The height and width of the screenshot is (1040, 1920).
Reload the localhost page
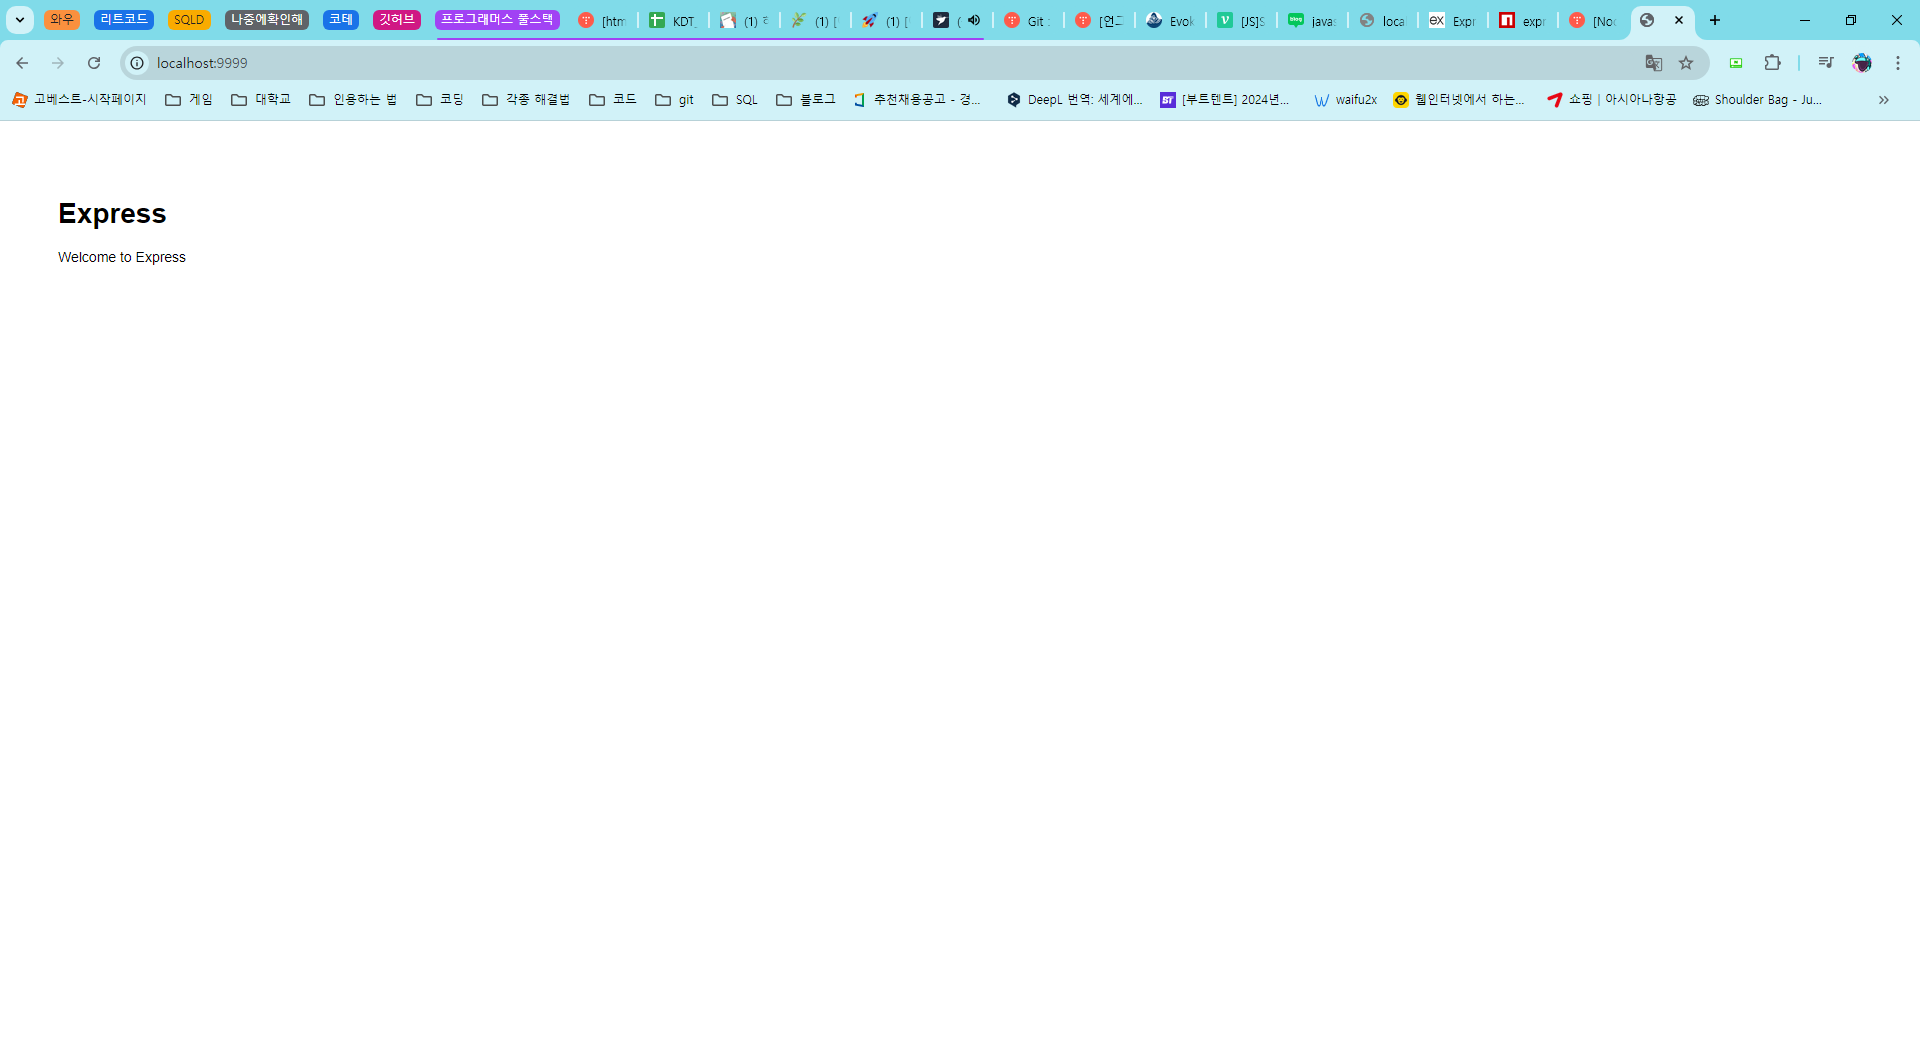click(94, 63)
